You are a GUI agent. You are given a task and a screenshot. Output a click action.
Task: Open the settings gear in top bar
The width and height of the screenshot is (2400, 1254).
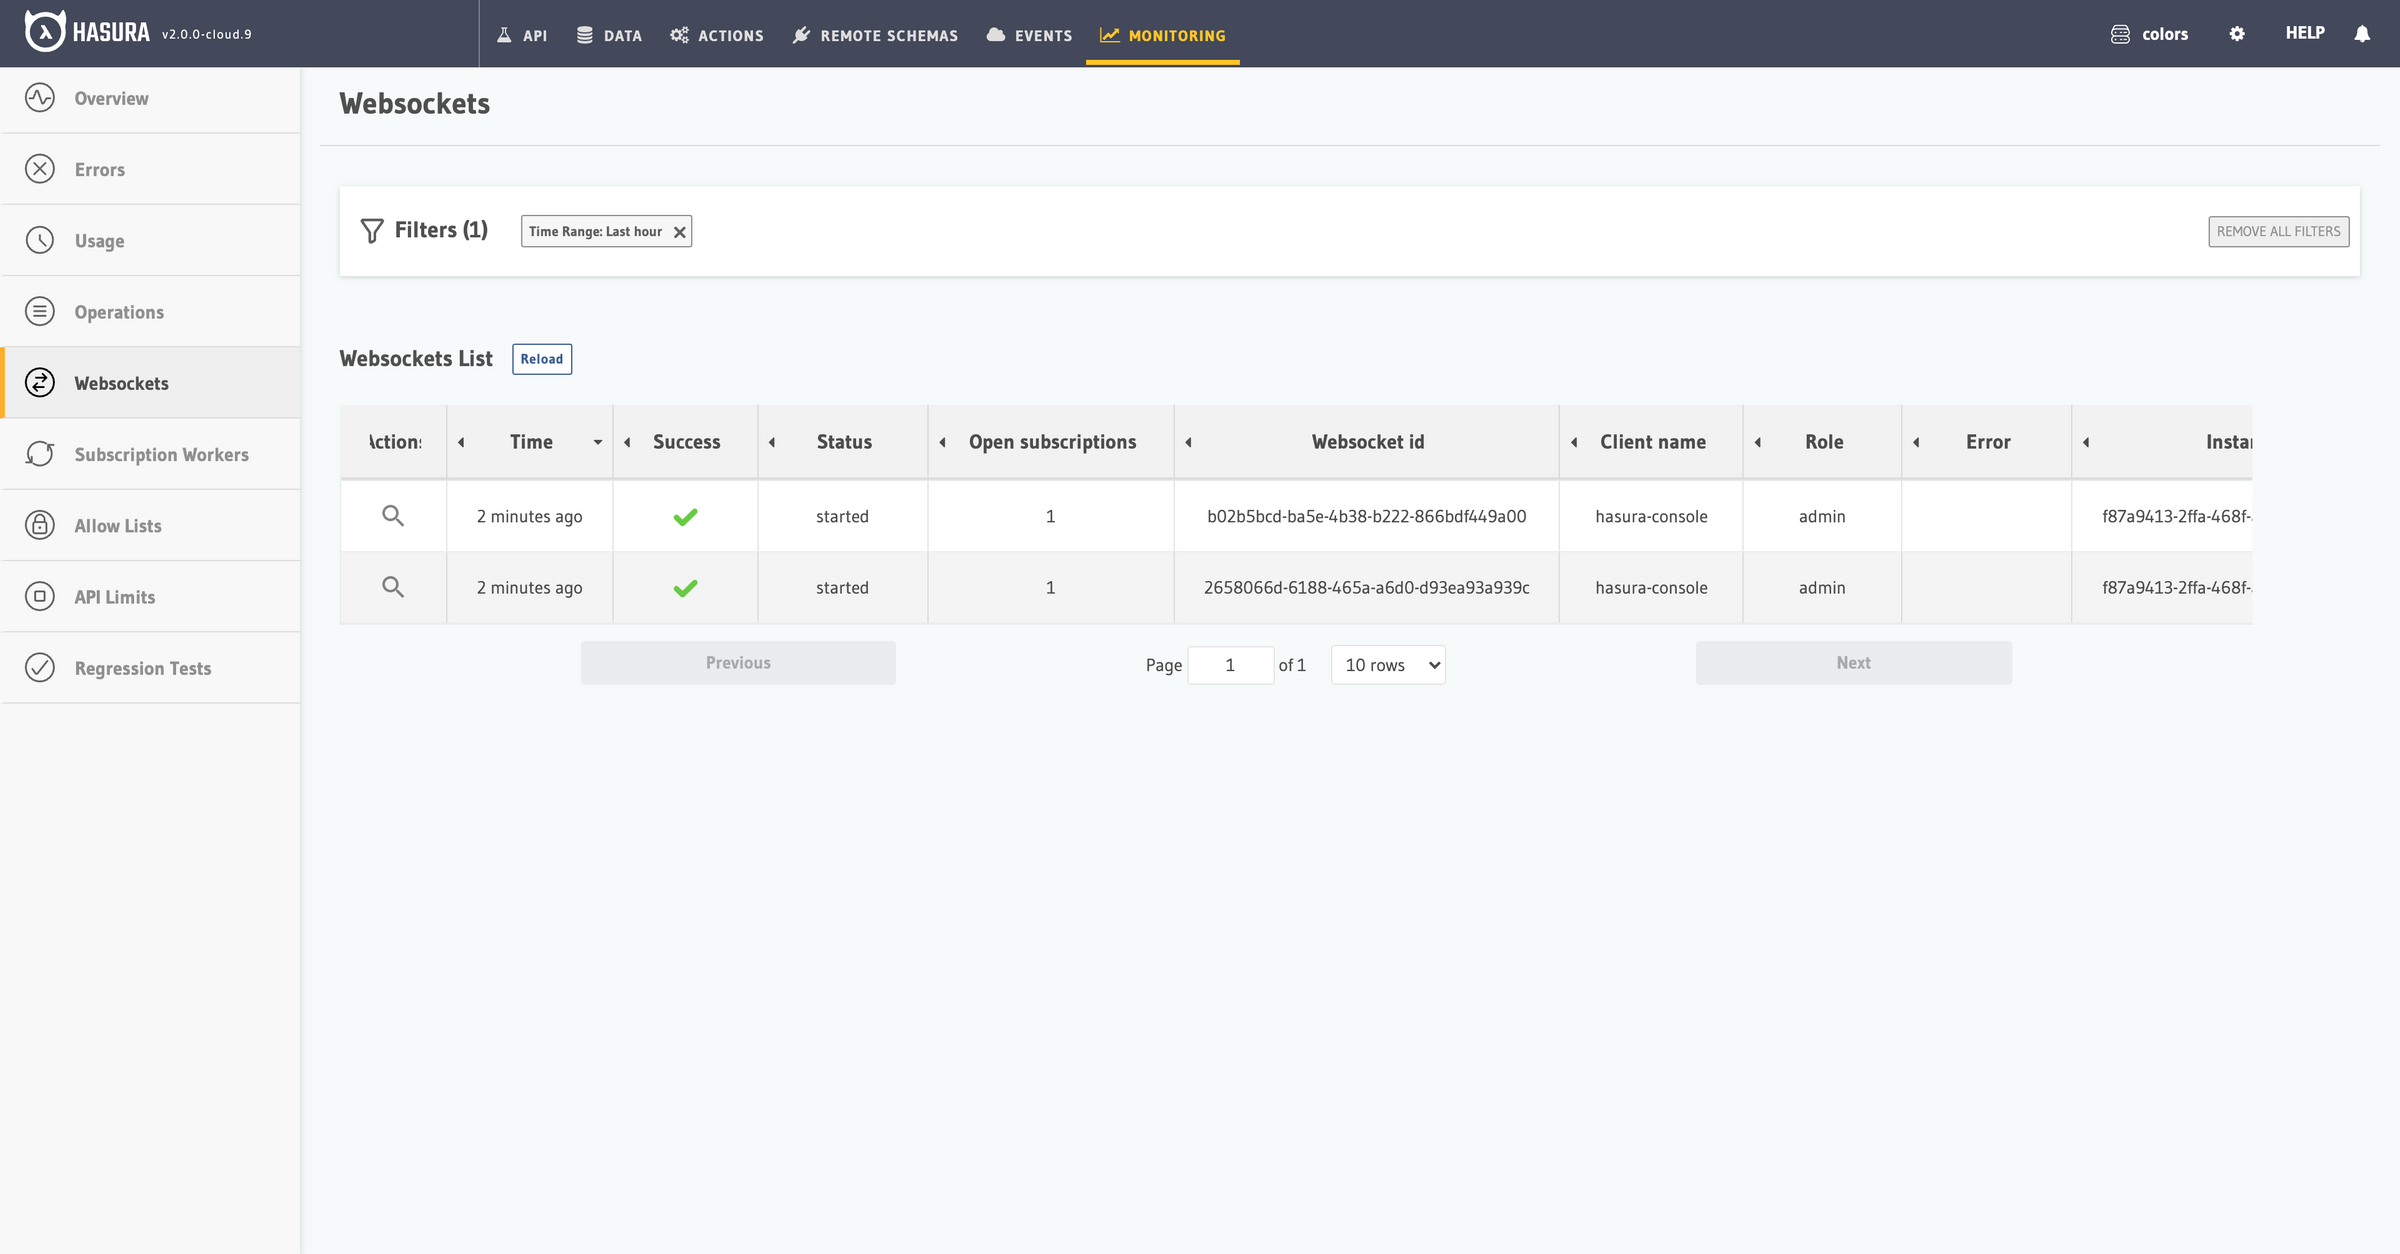2237,33
